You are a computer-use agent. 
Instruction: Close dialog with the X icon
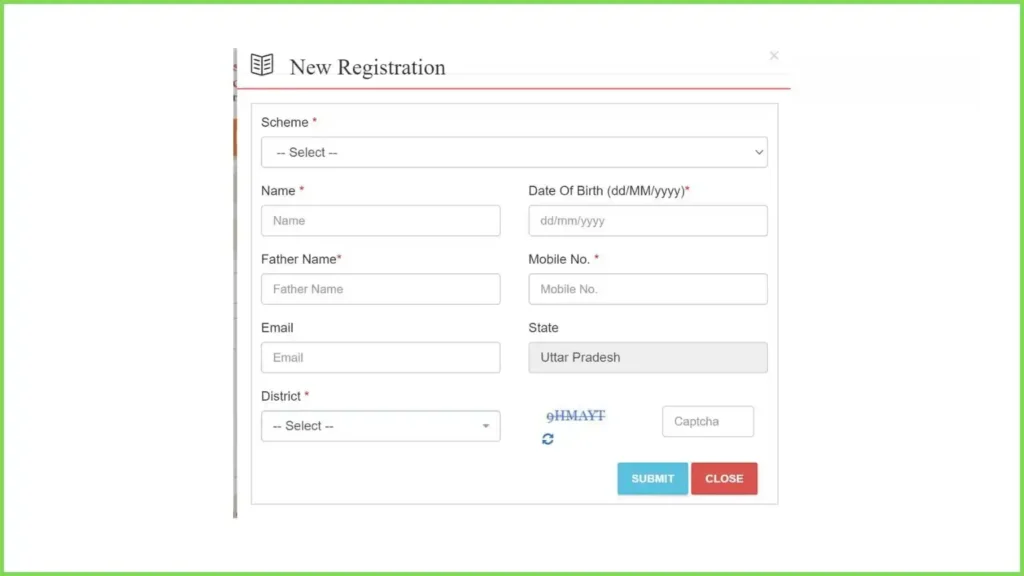click(x=774, y=56)
